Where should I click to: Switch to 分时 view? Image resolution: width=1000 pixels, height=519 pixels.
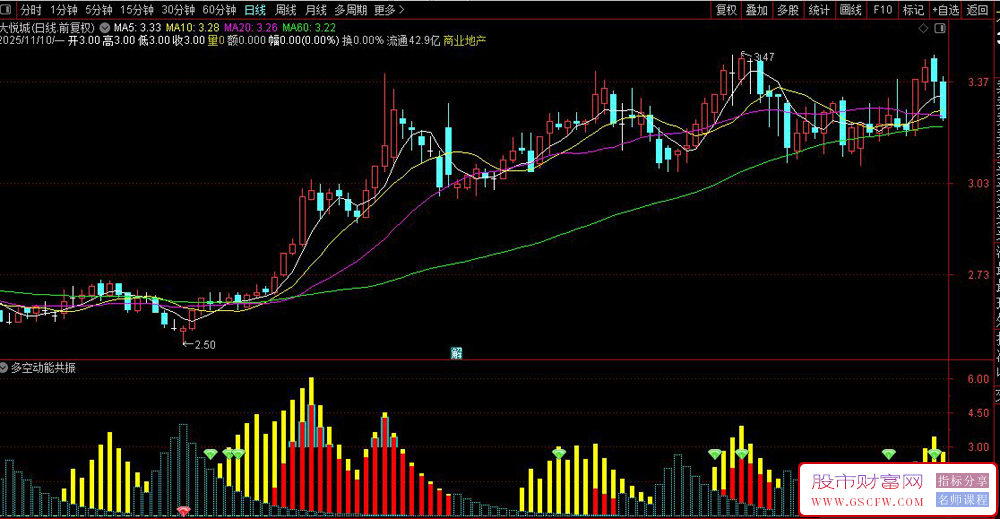tap(30, 10)
